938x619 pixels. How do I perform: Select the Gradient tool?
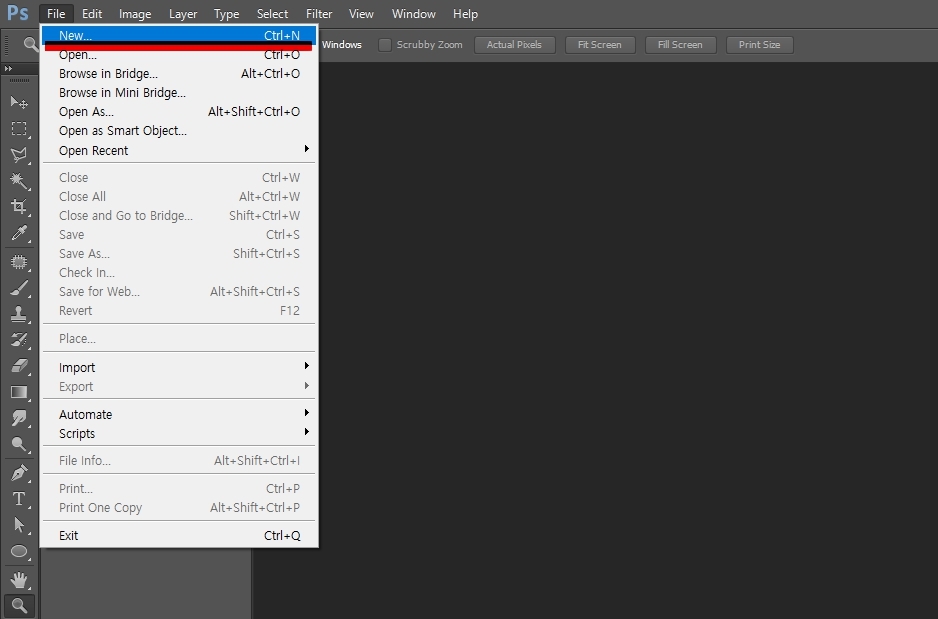click(x=19, y=392)
